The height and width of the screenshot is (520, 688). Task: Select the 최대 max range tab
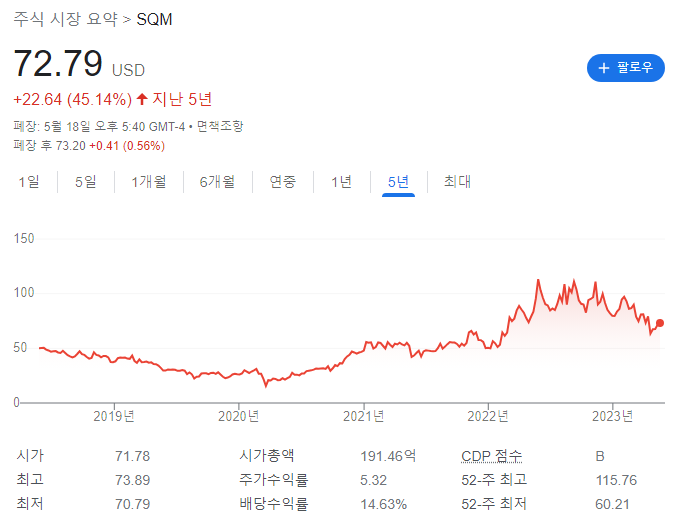pyautogui.click(x=457, y=181)
